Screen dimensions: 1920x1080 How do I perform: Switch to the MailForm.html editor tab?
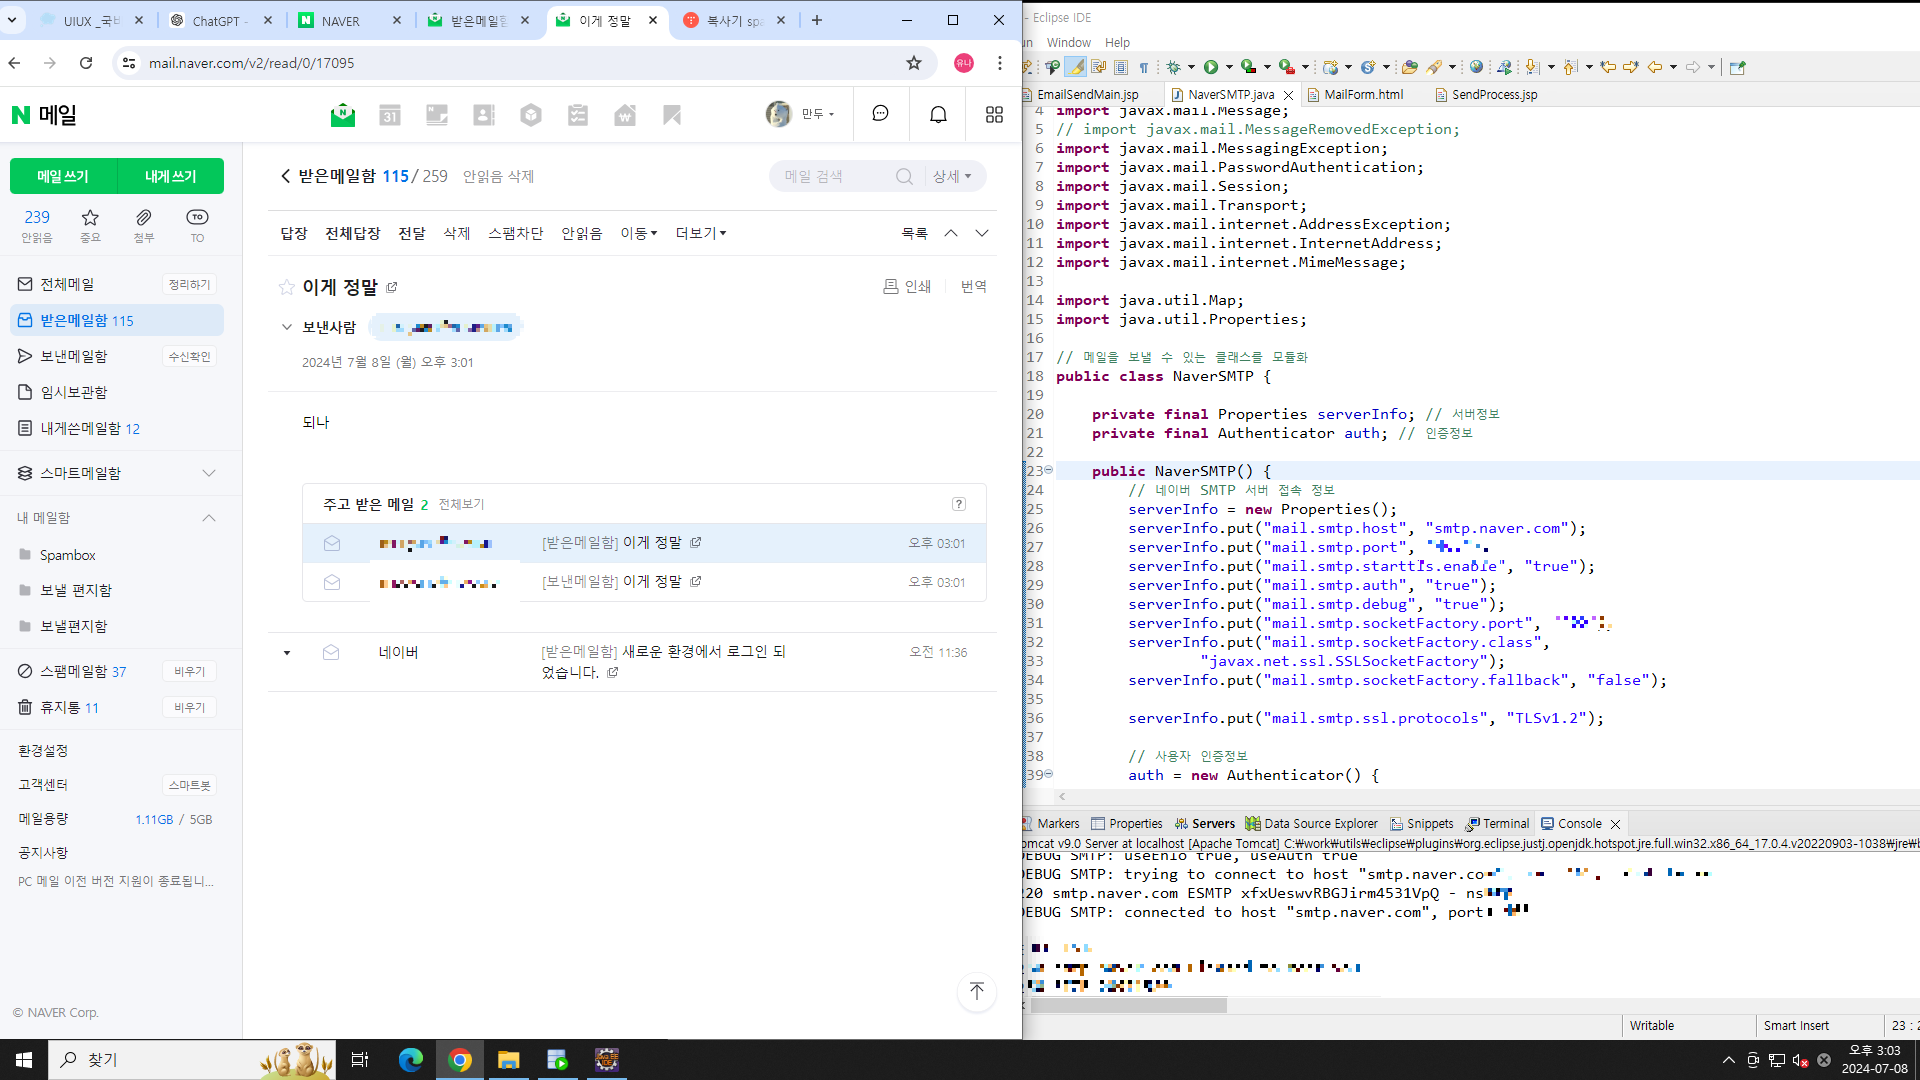coord(1363,95)
